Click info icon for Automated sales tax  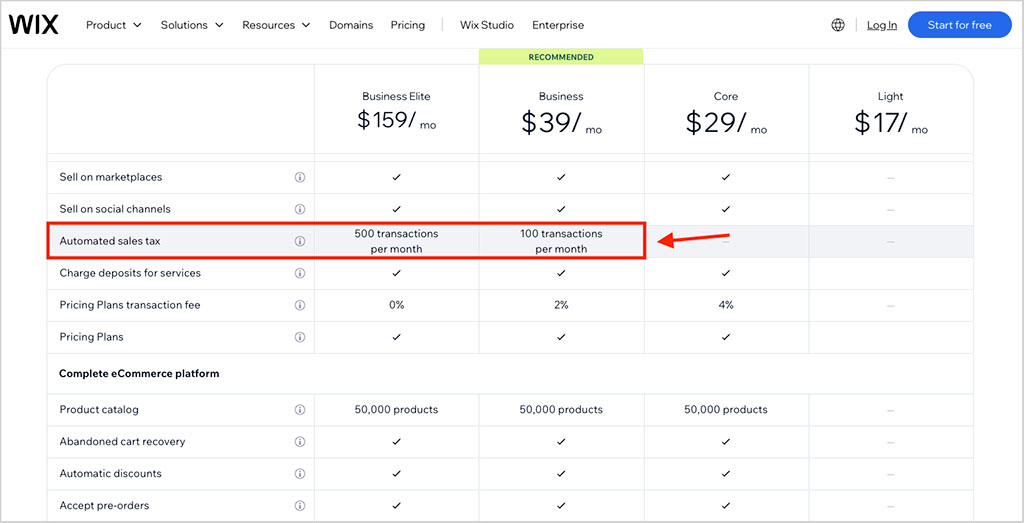(x=300, y=241)
